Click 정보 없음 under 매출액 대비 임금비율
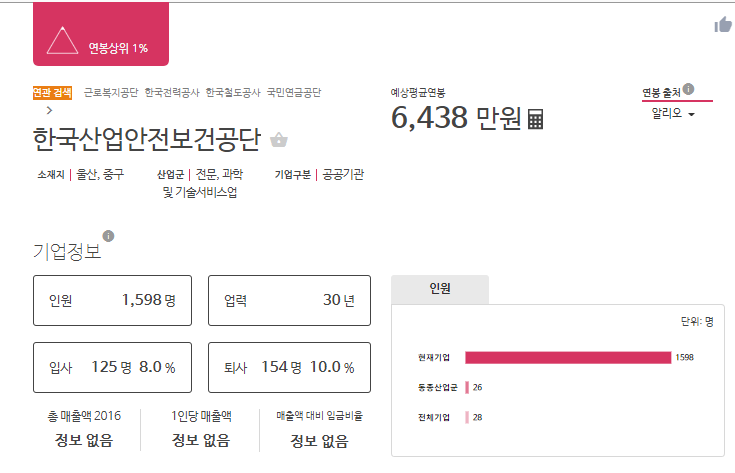The height and width of the screenshot is (473, 735). [319, 441]
